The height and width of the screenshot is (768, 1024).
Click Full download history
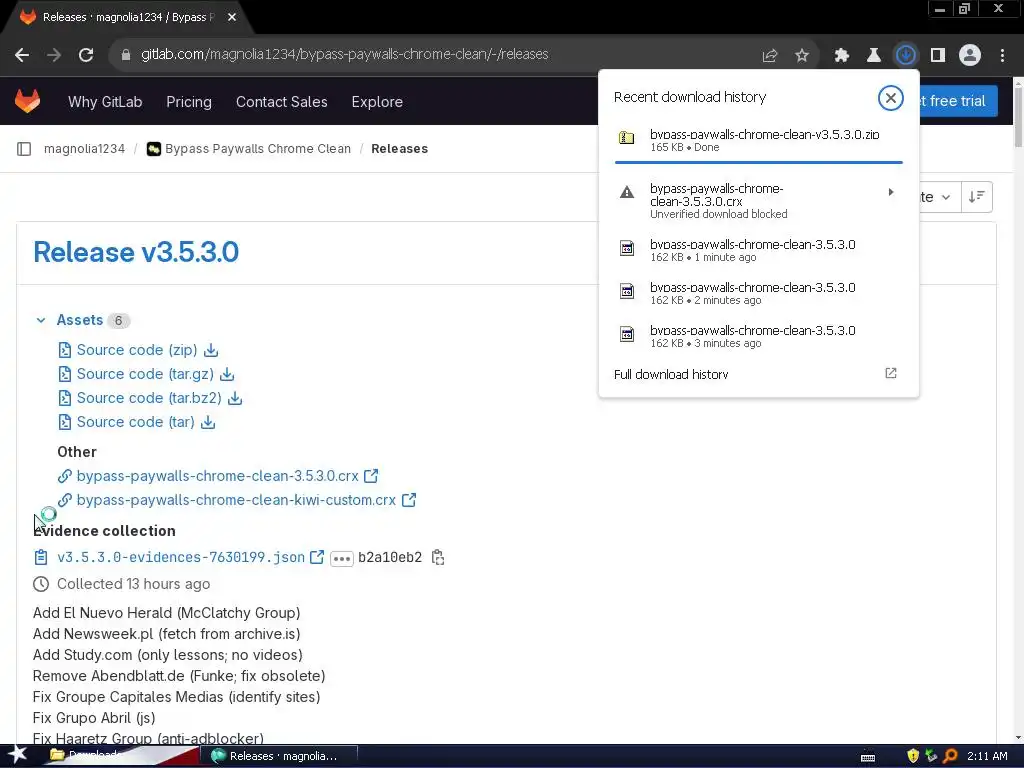click(x=671, y=374)
